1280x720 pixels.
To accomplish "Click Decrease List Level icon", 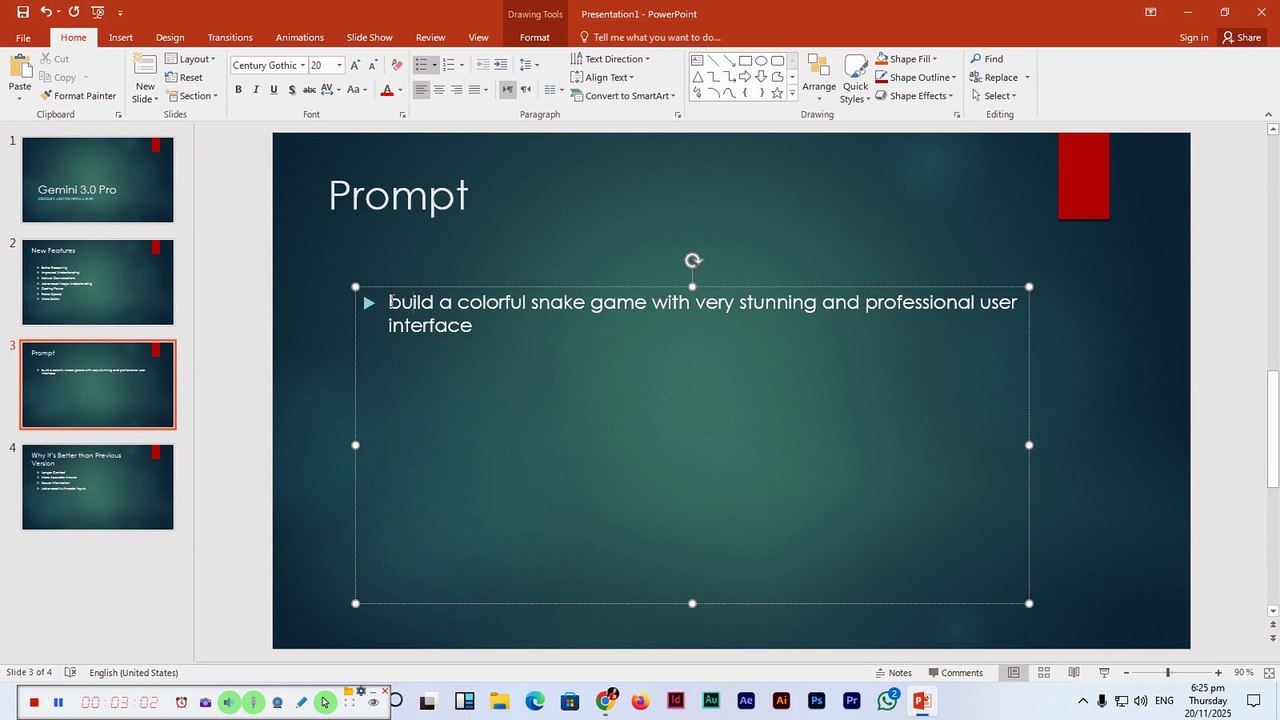I will [x=483, y=65].
